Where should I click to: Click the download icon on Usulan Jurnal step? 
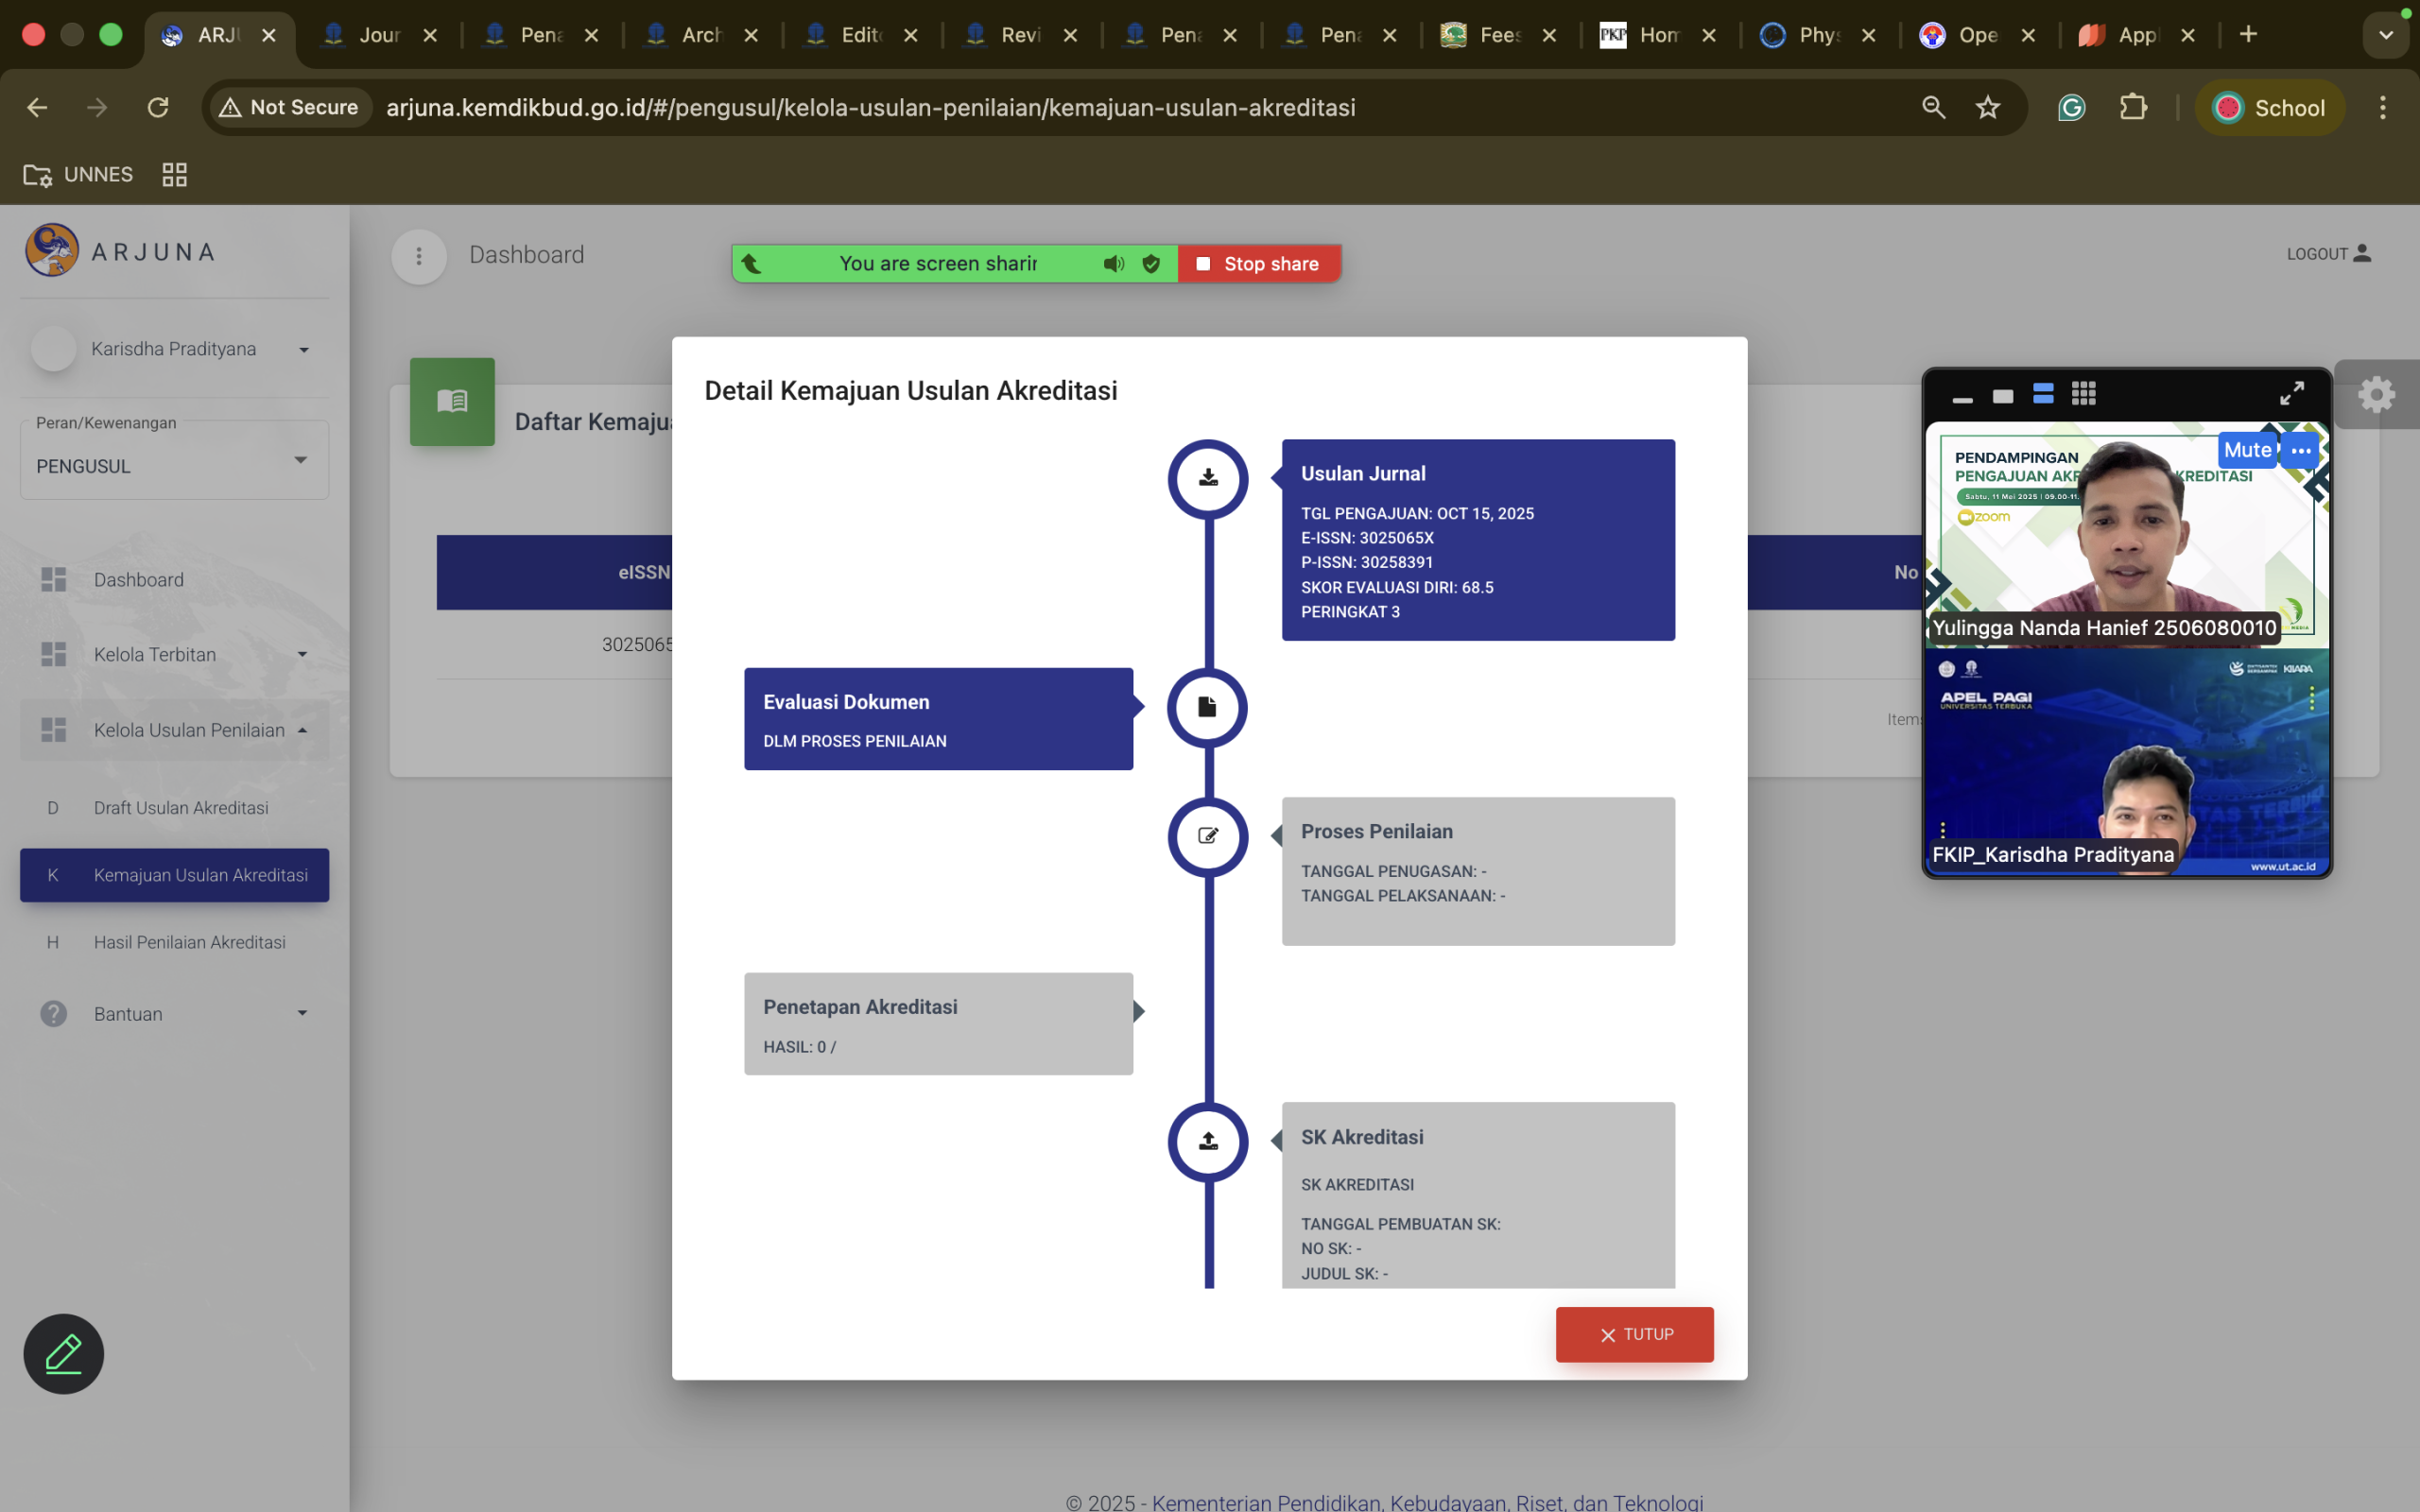coord(1206,478)
